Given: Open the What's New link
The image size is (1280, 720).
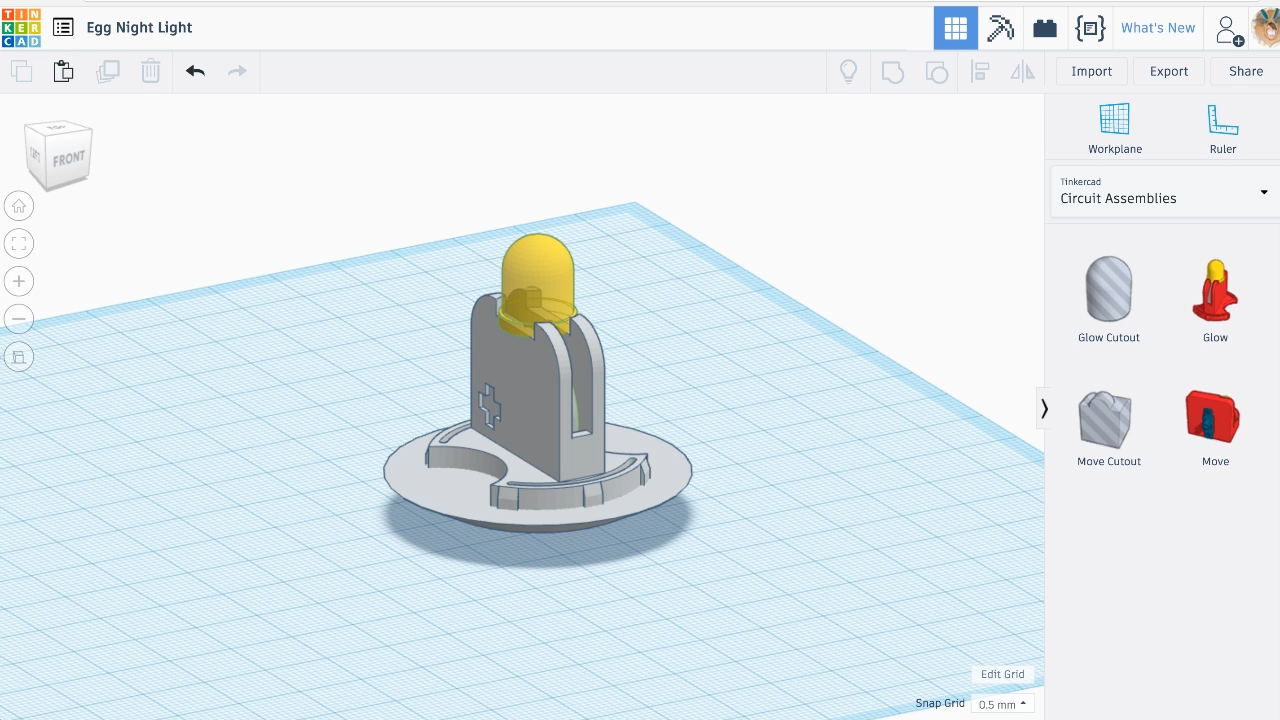Looking at the screenshot, I should 1158,28.
